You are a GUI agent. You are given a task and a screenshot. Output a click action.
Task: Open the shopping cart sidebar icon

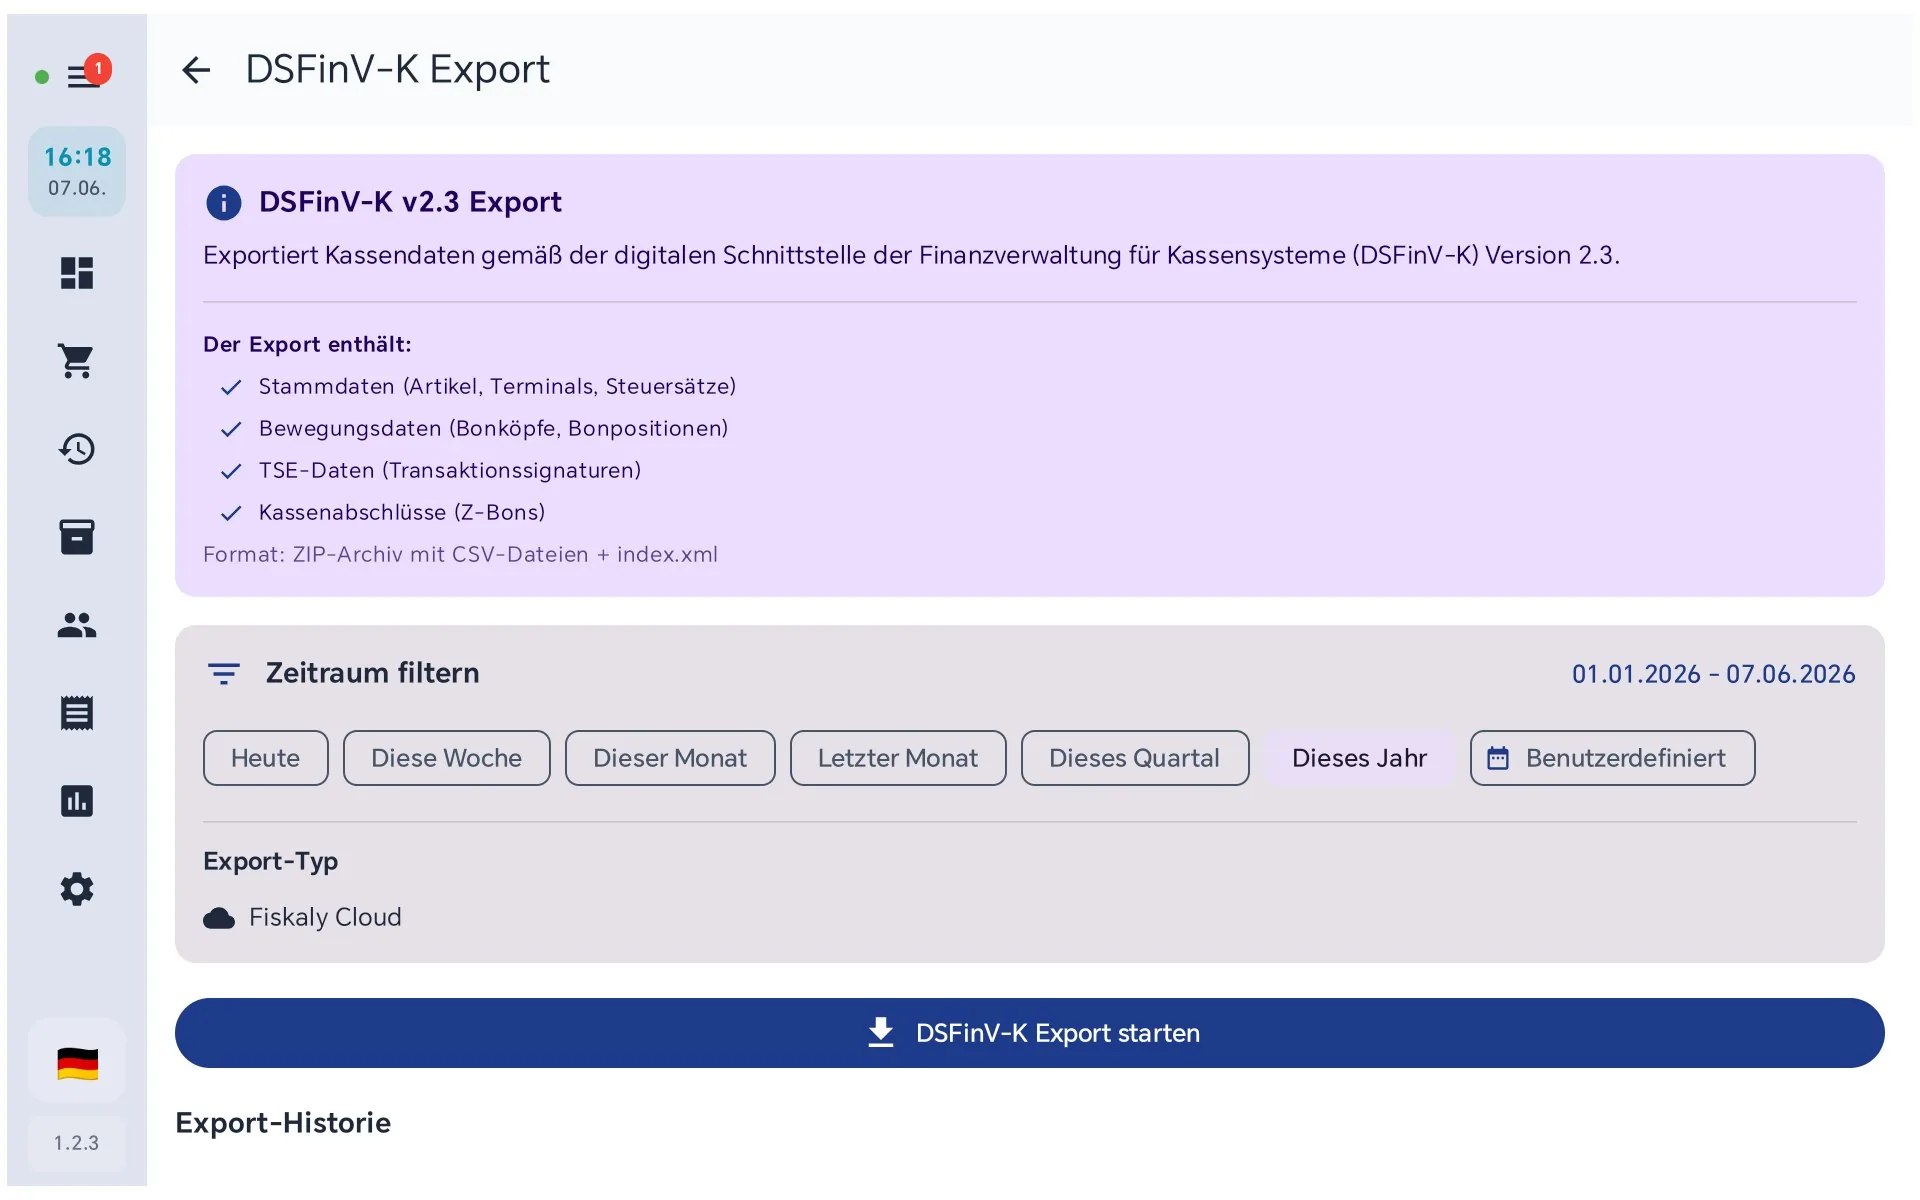click(77, 361)
